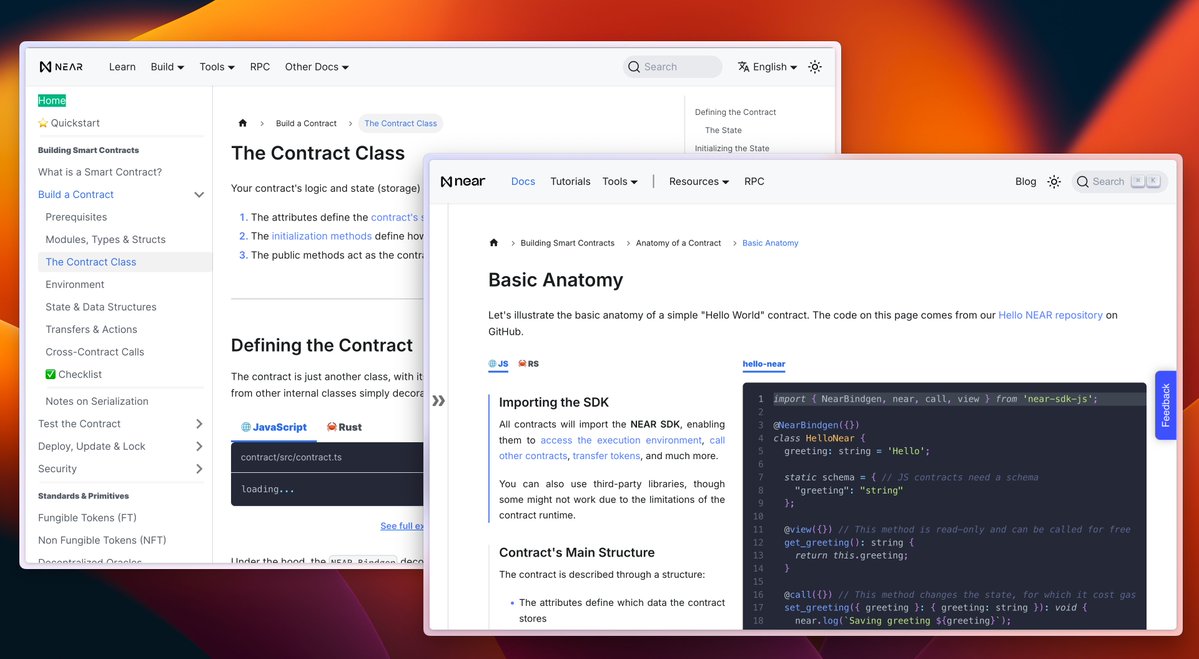The image size is (1199, 659).
Task: Toggle the theme sun icon near Blog
Action: click(1054, 181)
